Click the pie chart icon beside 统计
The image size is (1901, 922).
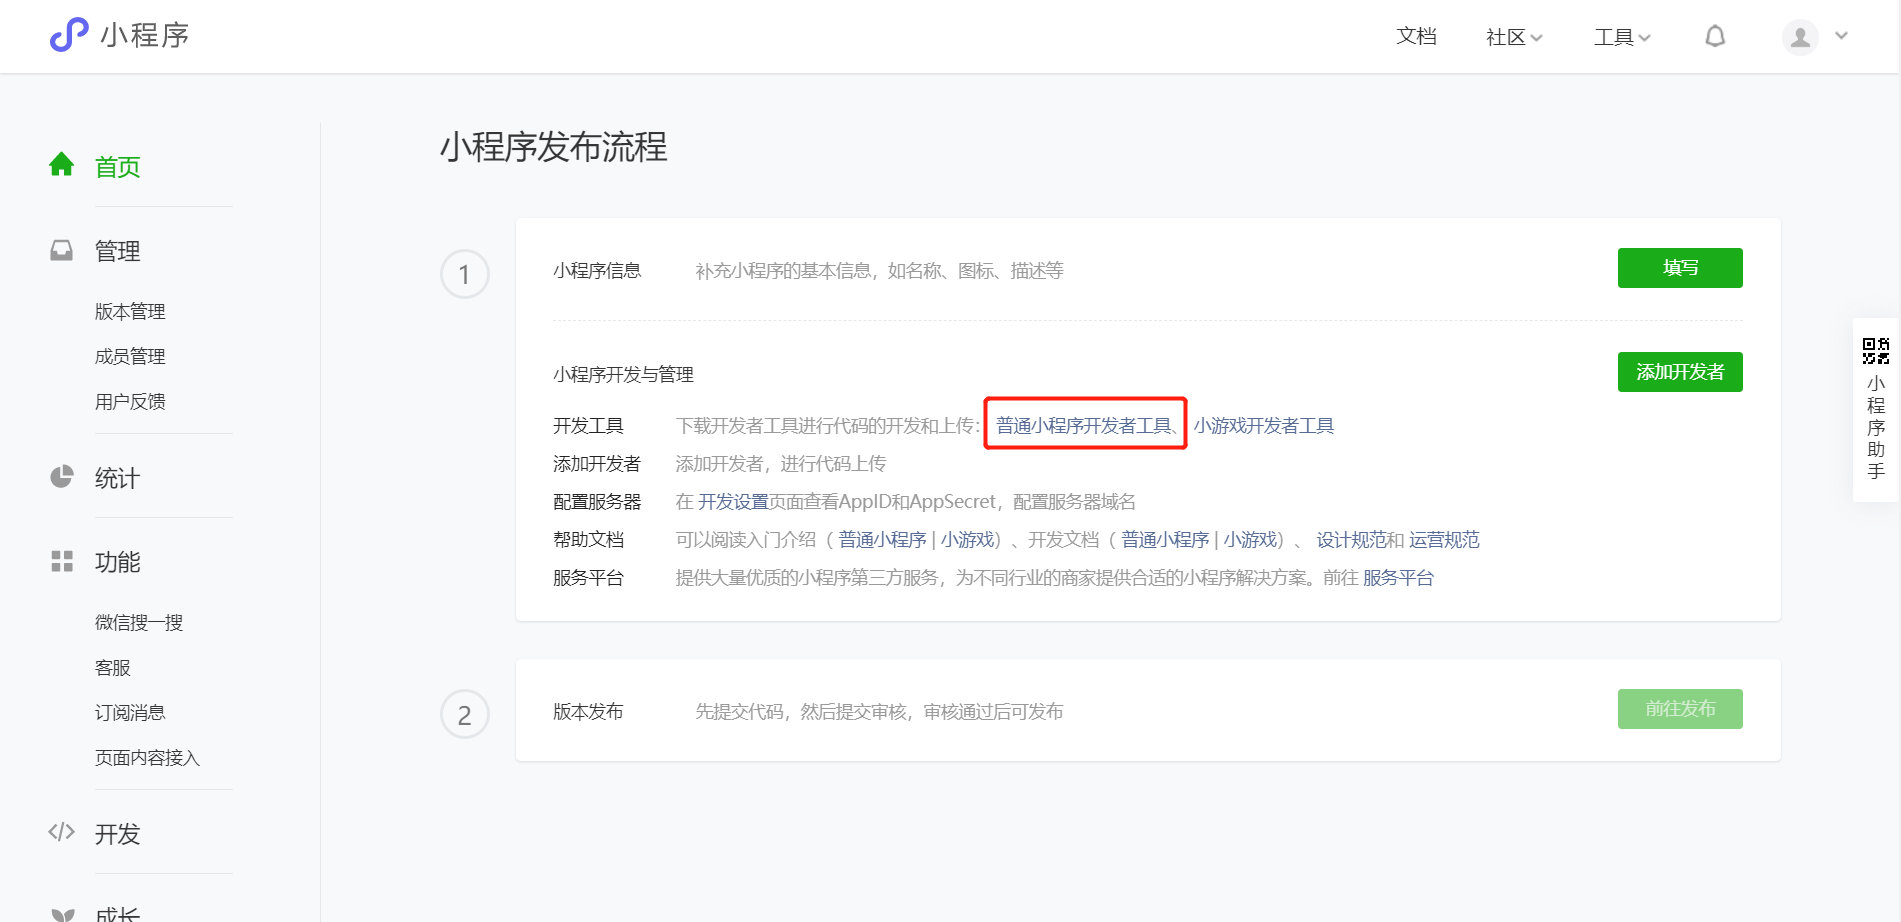(62, 476)
